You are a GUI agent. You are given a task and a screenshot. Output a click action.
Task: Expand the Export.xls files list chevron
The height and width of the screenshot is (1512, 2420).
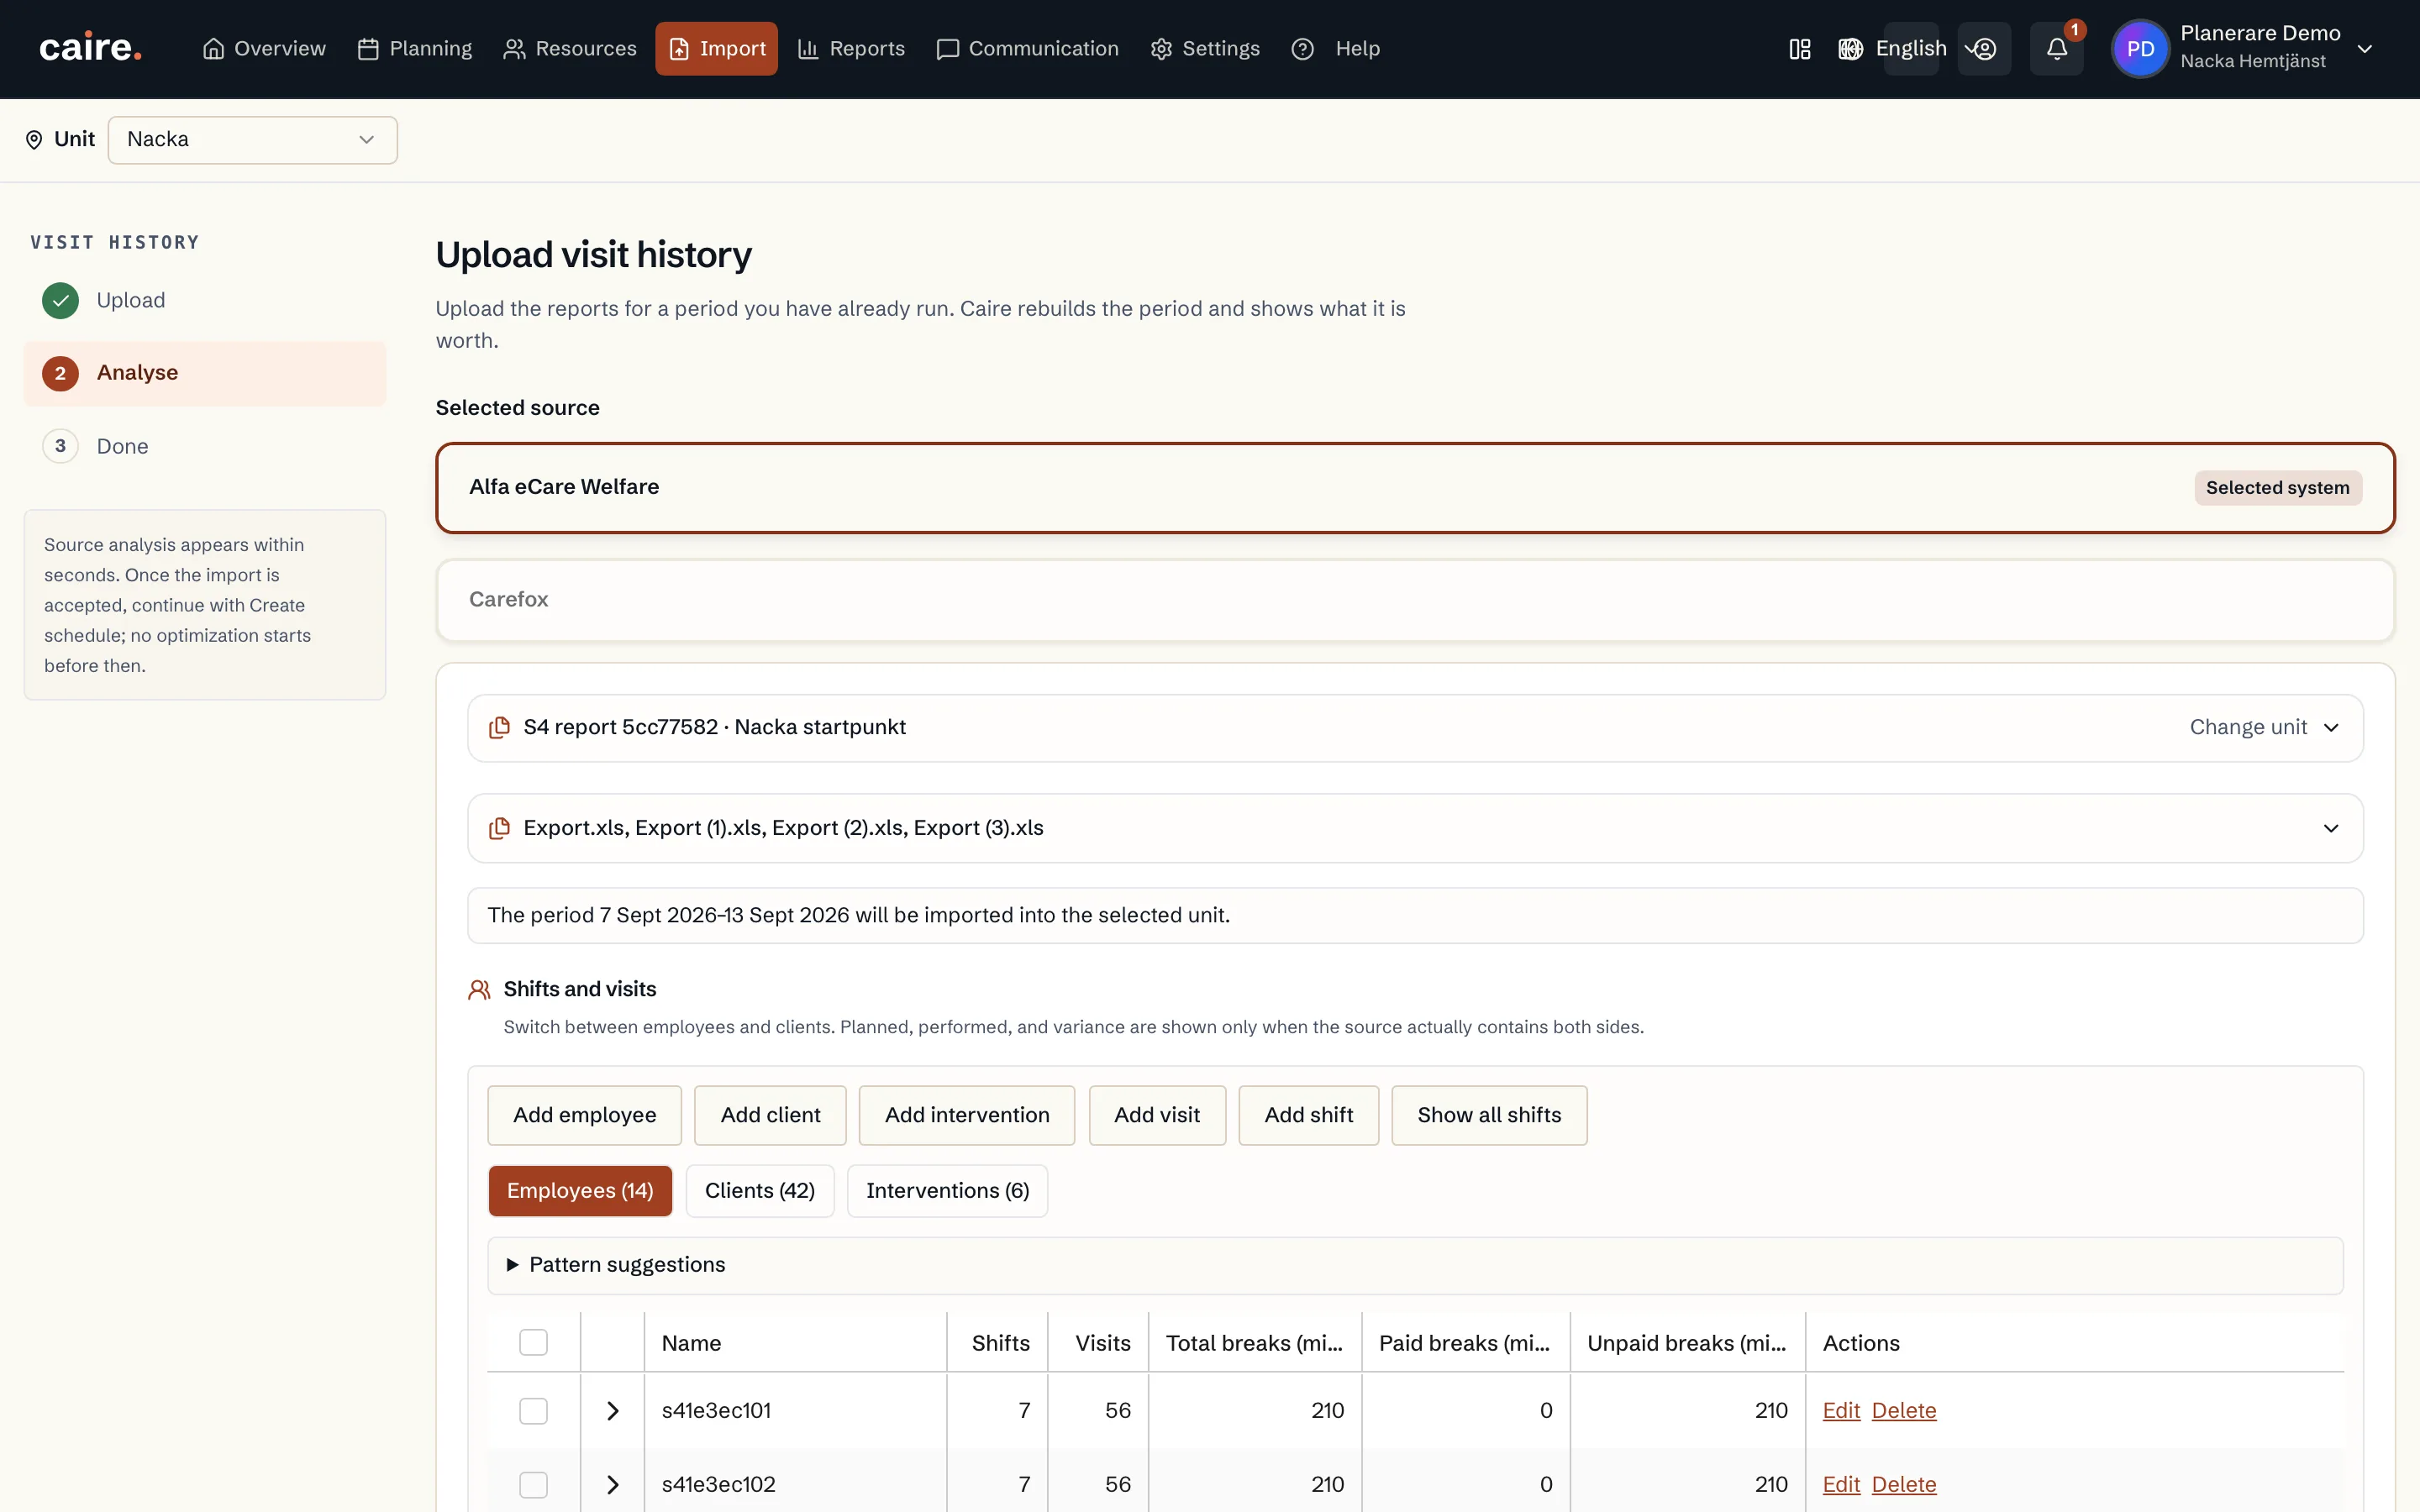(x=2330, y=829)
